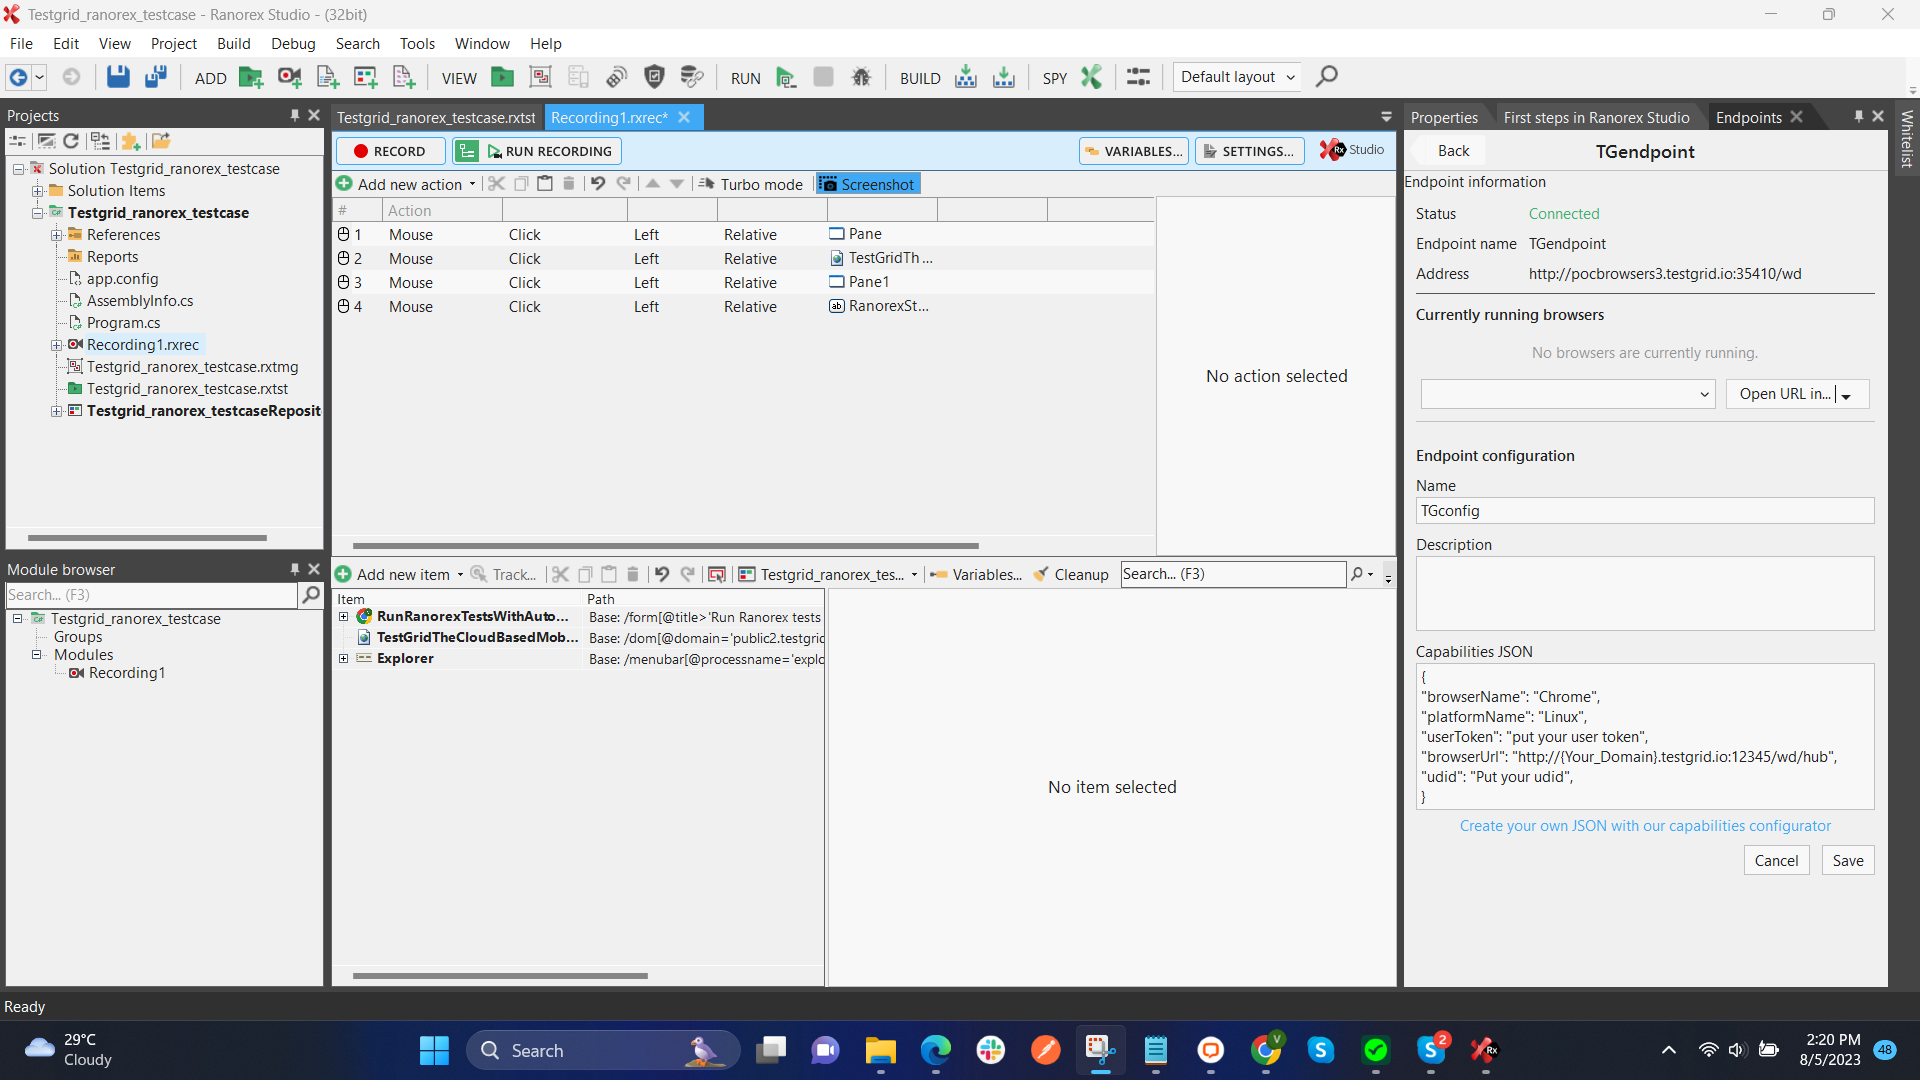Move action up with the up arrow
The width and height of the screenshot is (1920, 1080).
point(653,183)
